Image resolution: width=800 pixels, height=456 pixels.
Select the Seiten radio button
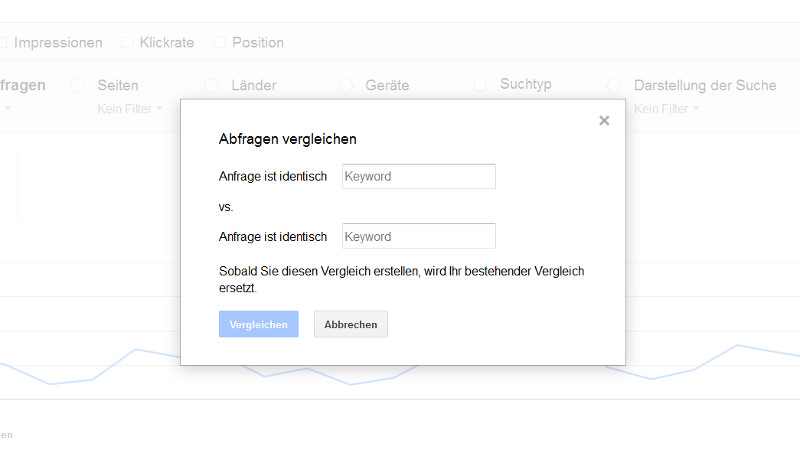78,86
